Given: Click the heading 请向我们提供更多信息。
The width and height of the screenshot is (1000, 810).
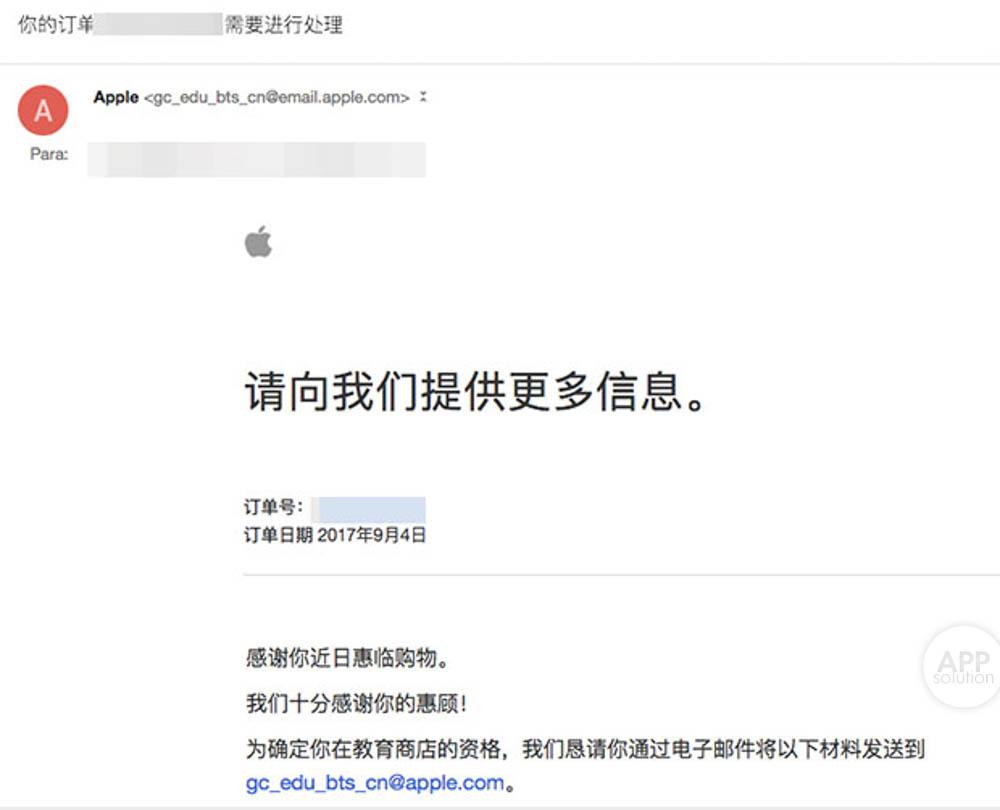Looking at the screenshot, I should [475, 391].
